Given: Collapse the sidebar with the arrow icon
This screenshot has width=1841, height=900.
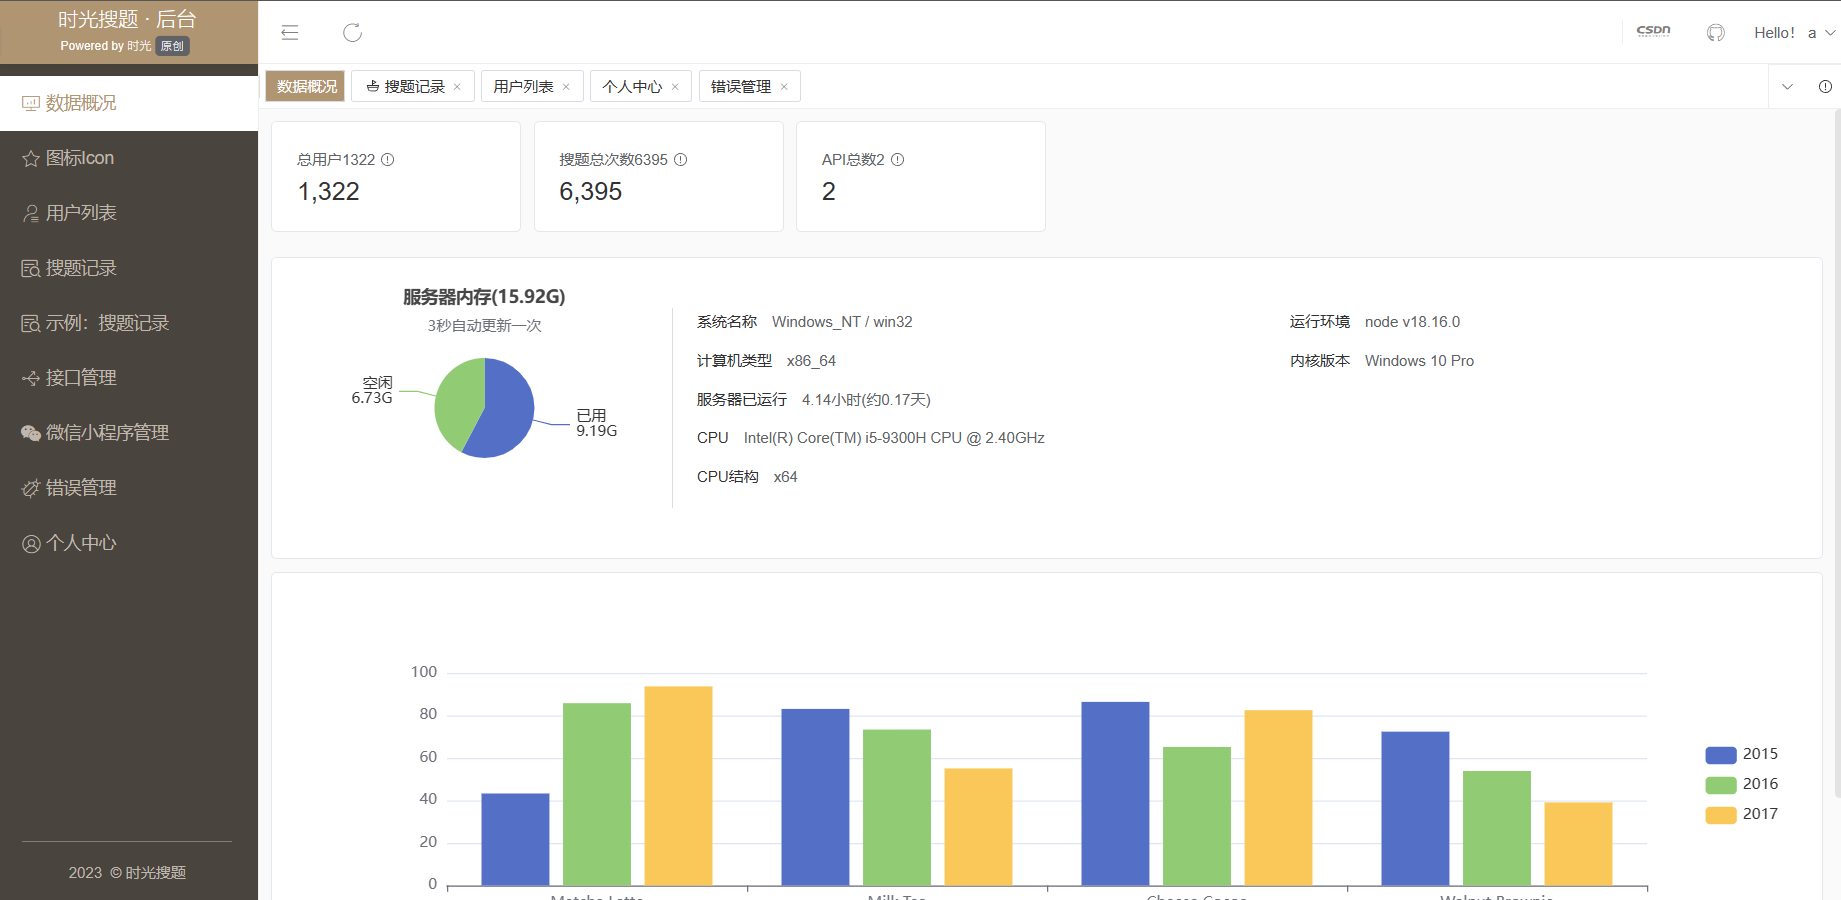Looking at the screenshot, I should pyautogui.click(x=289, y=32).
